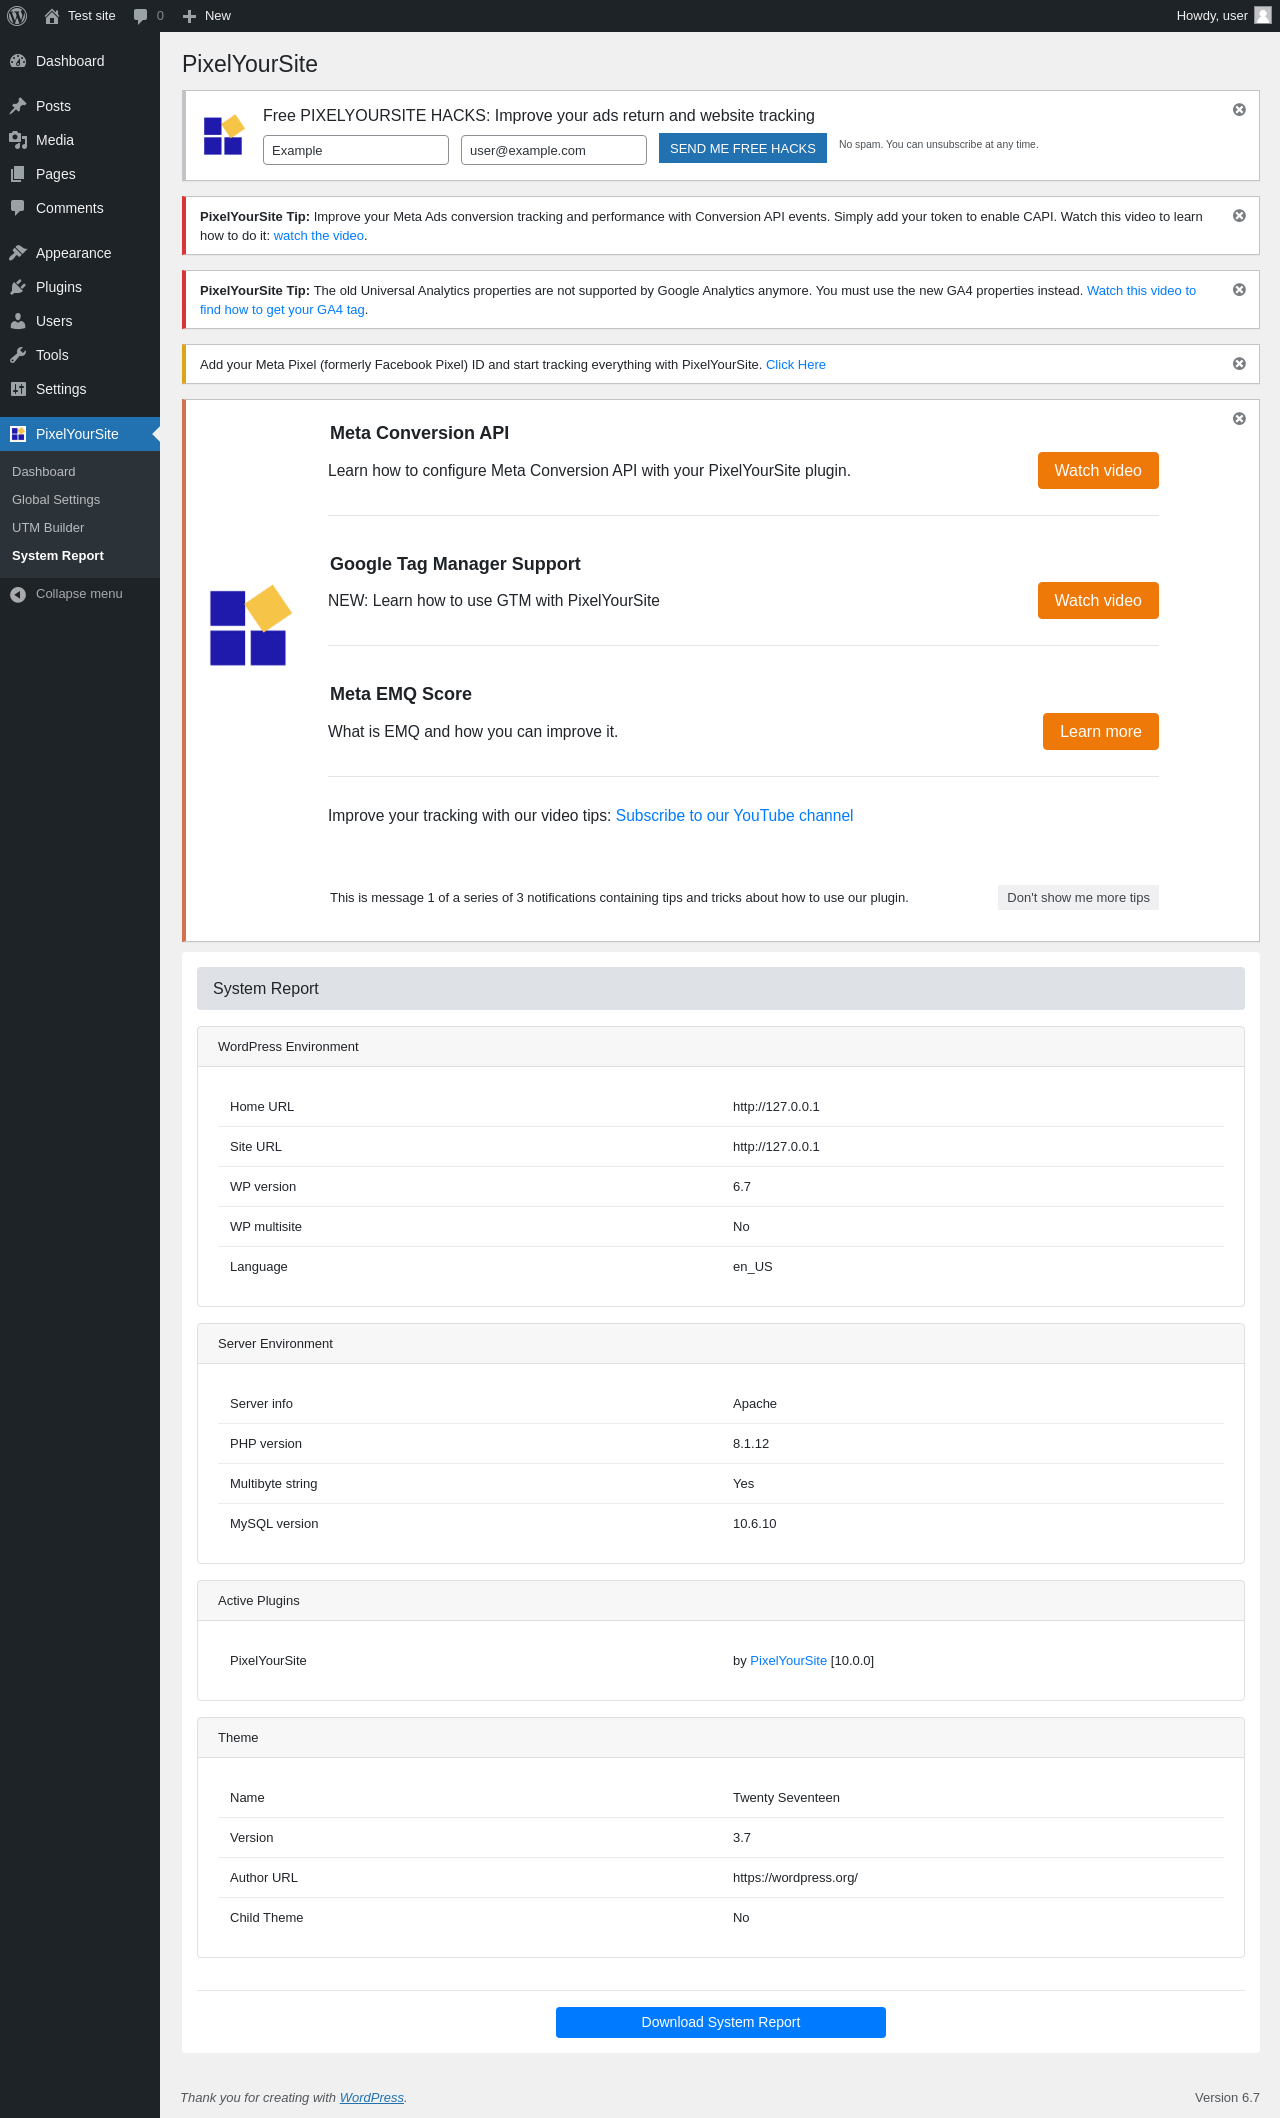Dismiss the Free PixelYourSite Hacks notice
Image resolution: width=1280 pixels, height=2118 pixels.
tap(1239, 110)
